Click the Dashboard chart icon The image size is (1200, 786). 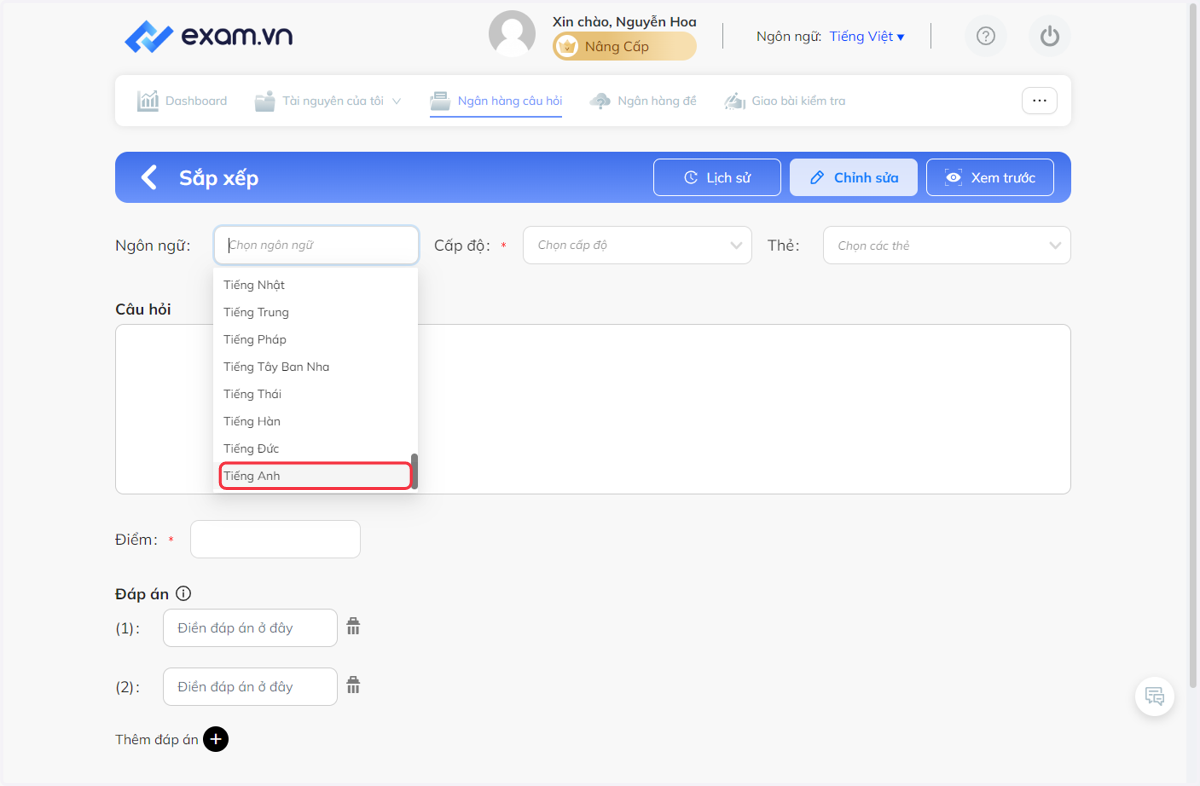(148, 101)
